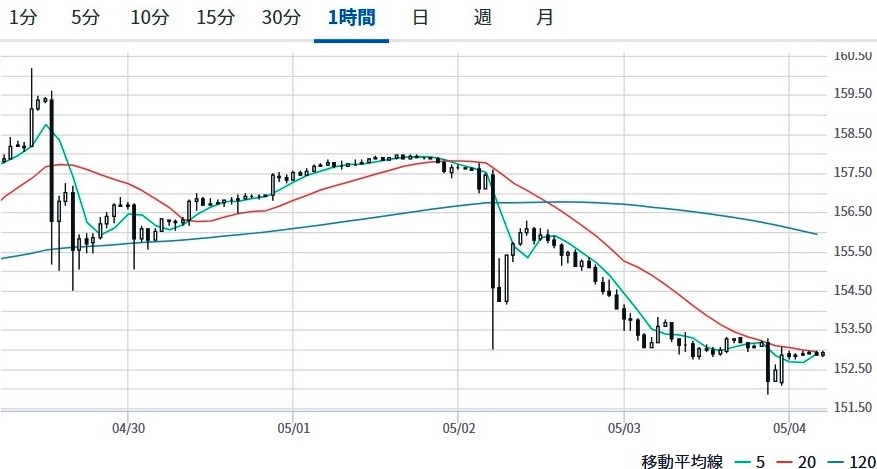The width and height of the screenshot is (877, 469).
Task: Open the 10分 timeframe tab
Action: (150, 18)
